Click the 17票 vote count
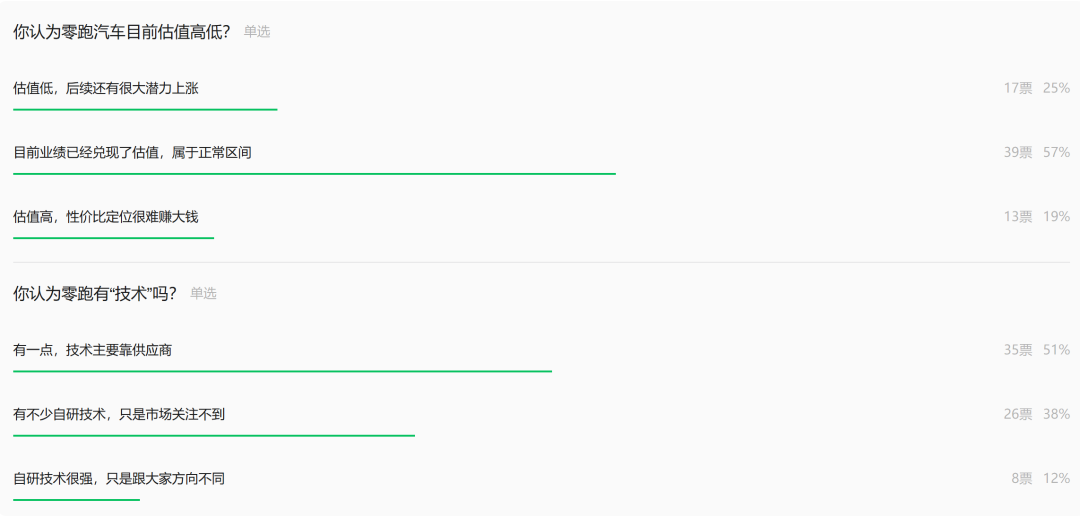1080x517 pixels. tap(1018, 88)
